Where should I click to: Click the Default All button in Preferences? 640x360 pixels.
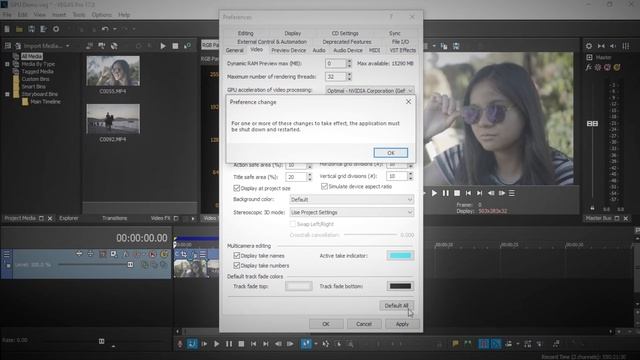pos(396,305)
